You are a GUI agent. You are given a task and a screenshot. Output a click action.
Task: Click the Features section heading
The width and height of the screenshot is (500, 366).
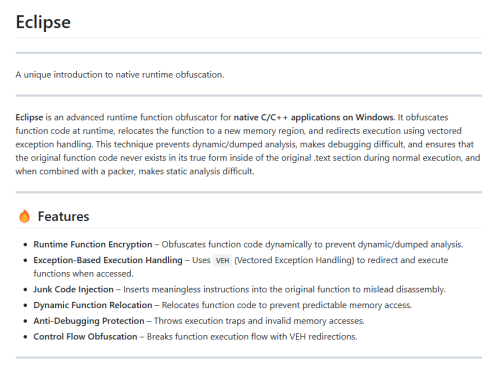[x=63, y=216]
